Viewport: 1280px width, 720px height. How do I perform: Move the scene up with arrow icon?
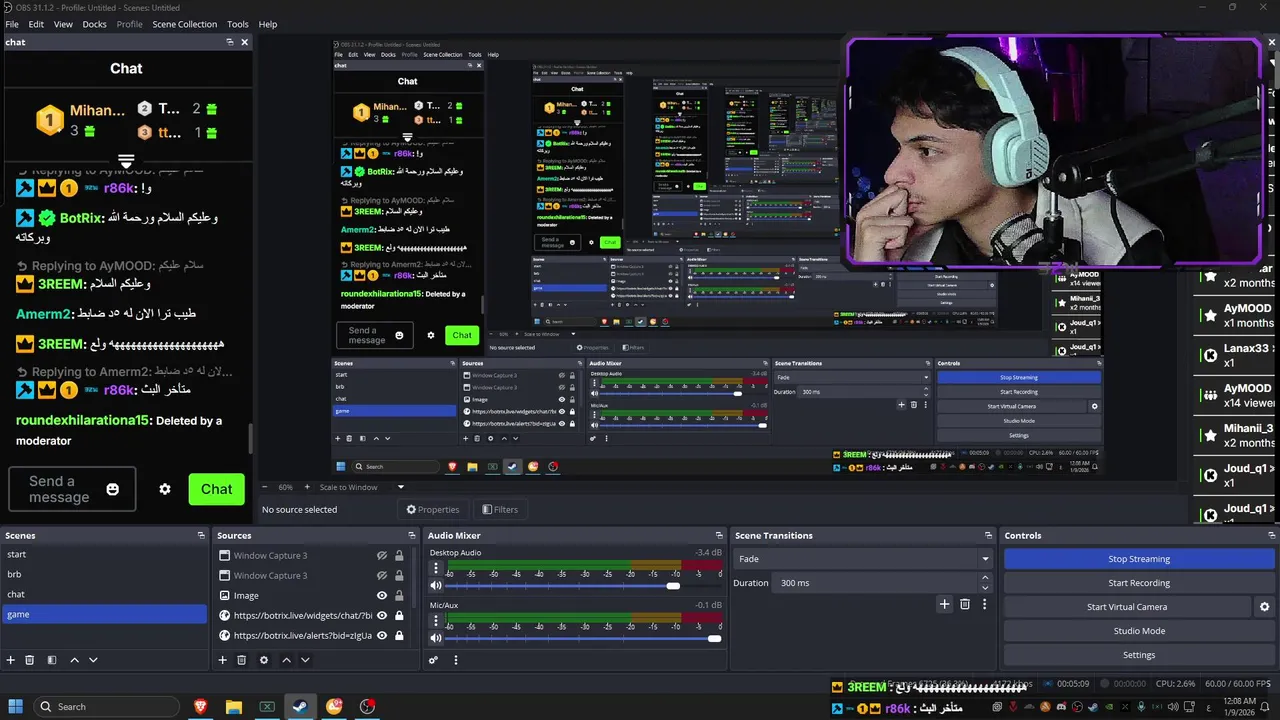coord(74,660)
